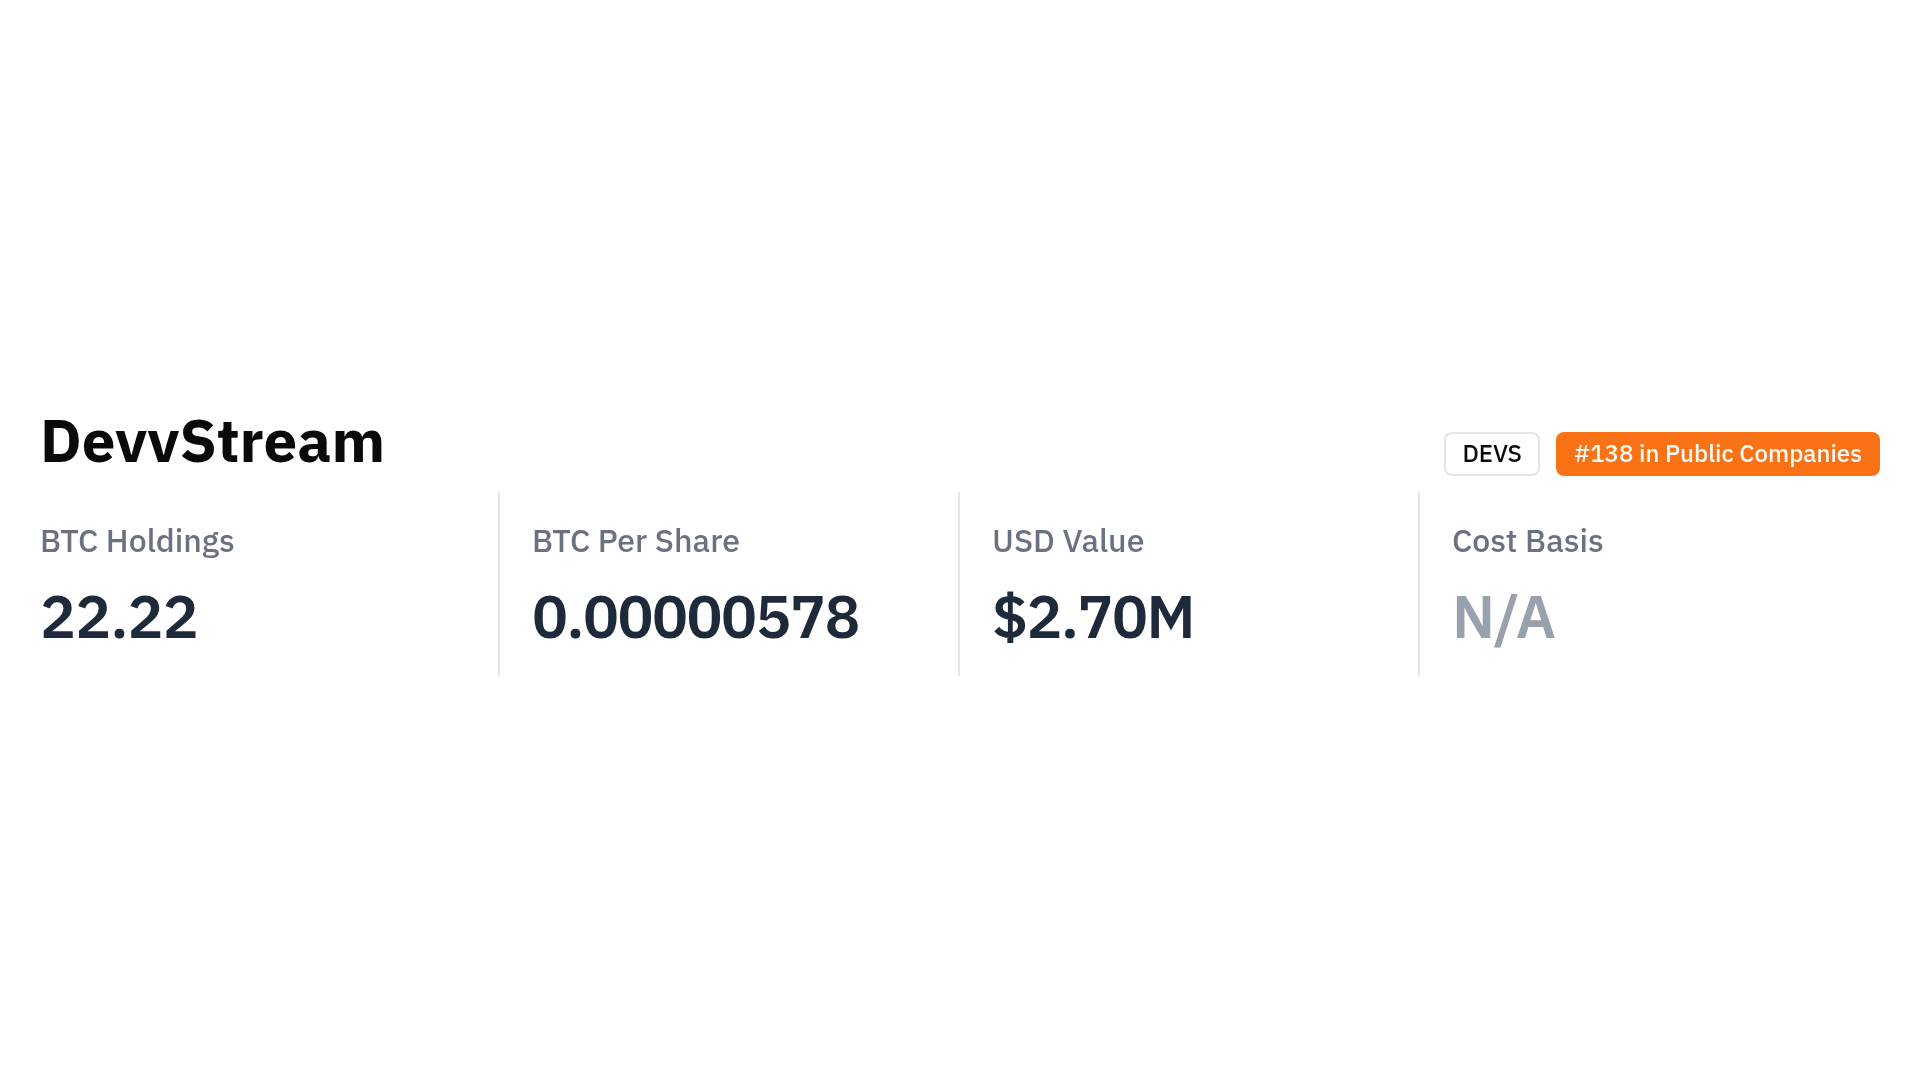Click the N/A cost basis value
Viewport: 1920px width, 1080px height.
[x=1503, y=617]
